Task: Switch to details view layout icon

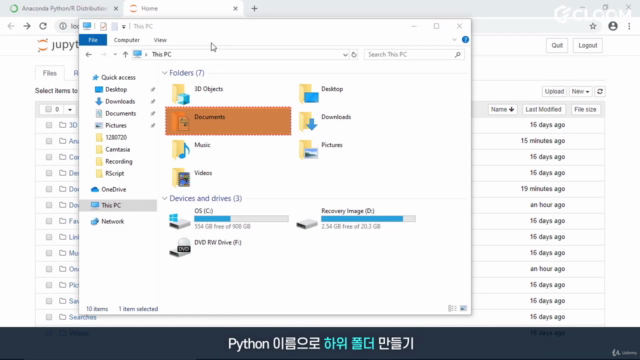Action: [452, 309]
